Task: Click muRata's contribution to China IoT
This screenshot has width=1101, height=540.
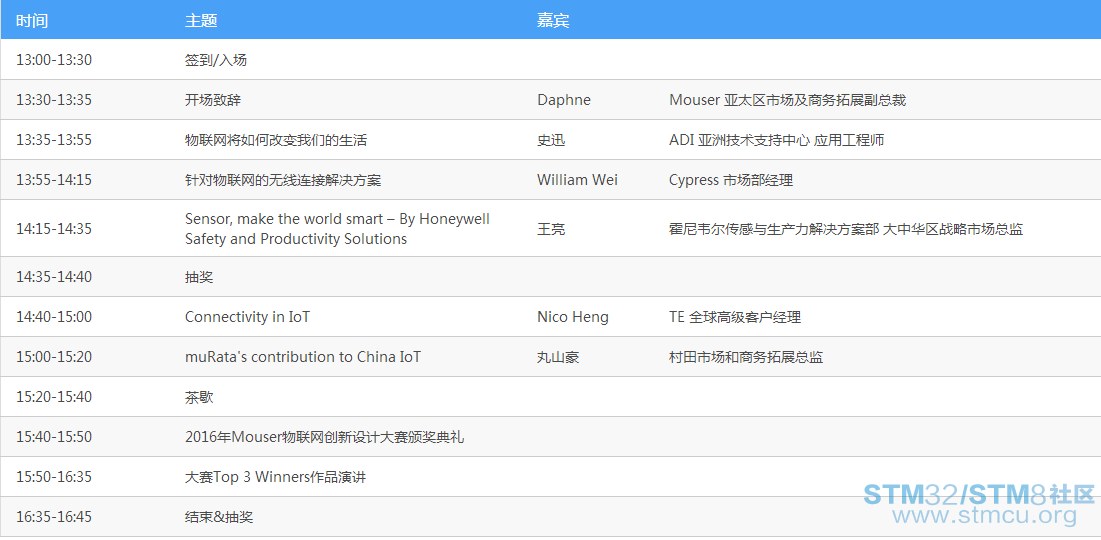Action: (x=303, y=357)
